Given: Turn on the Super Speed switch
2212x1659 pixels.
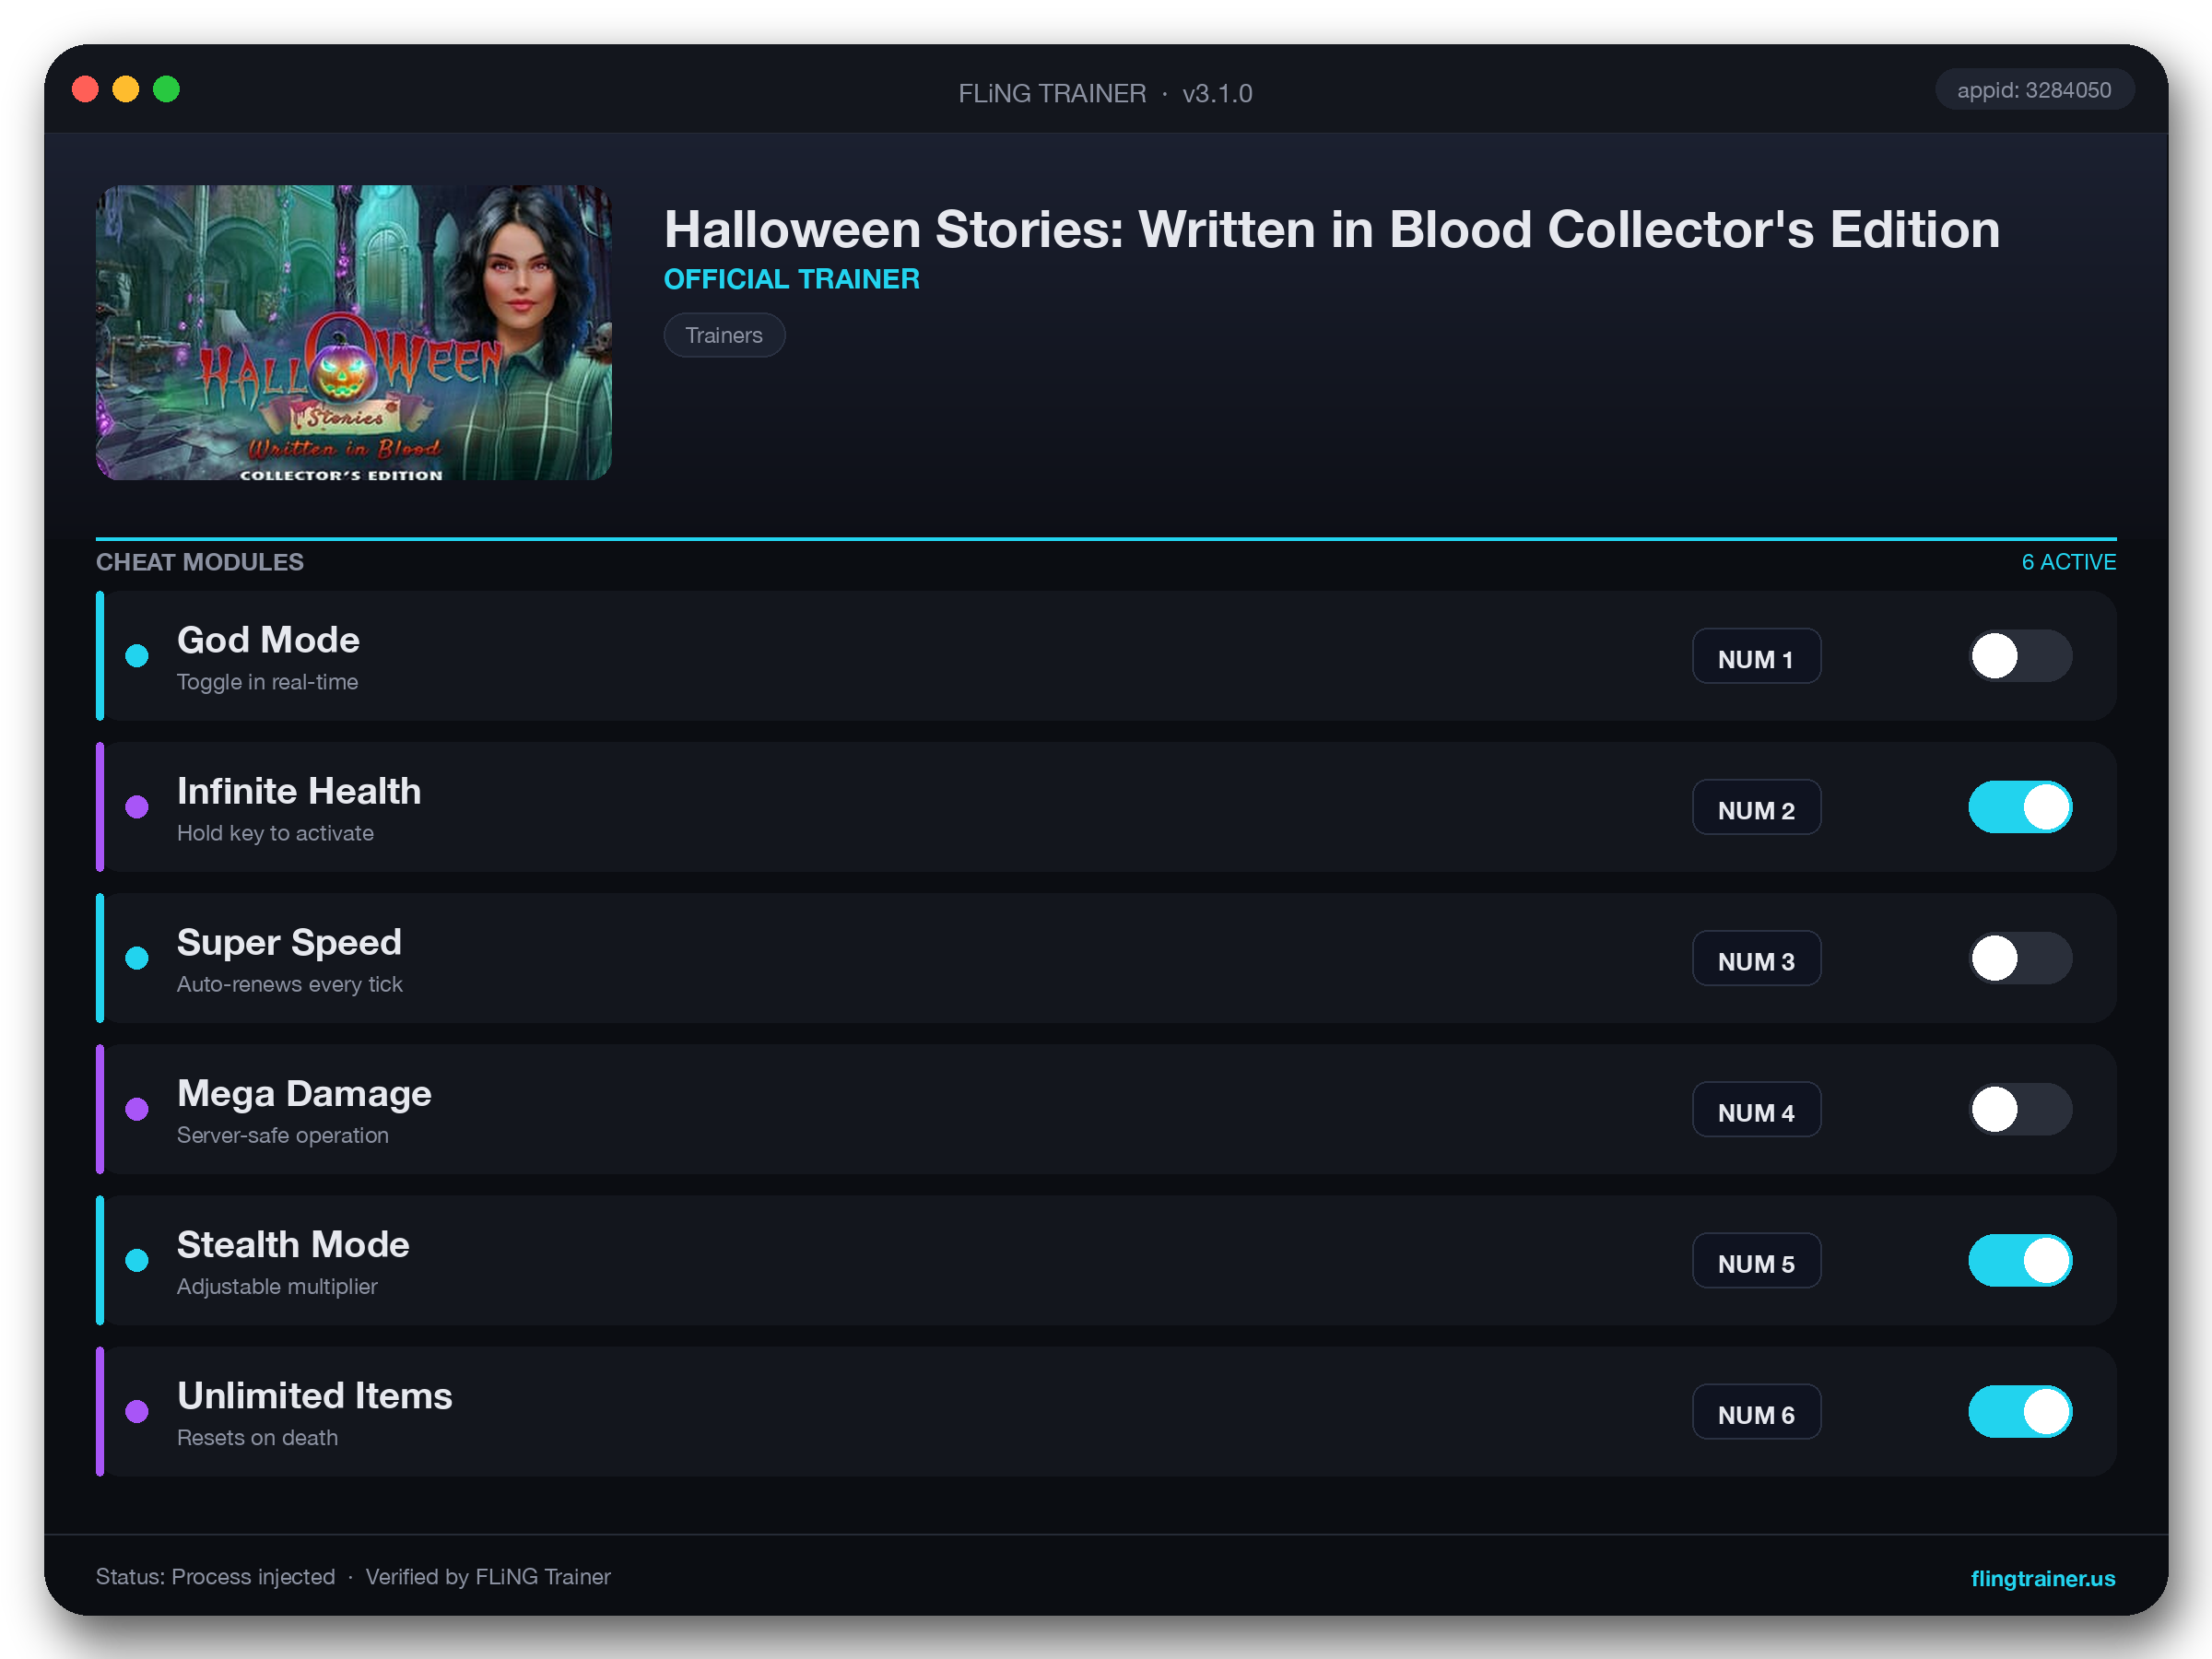Looking at the screenshot, I should (2020, 958).
